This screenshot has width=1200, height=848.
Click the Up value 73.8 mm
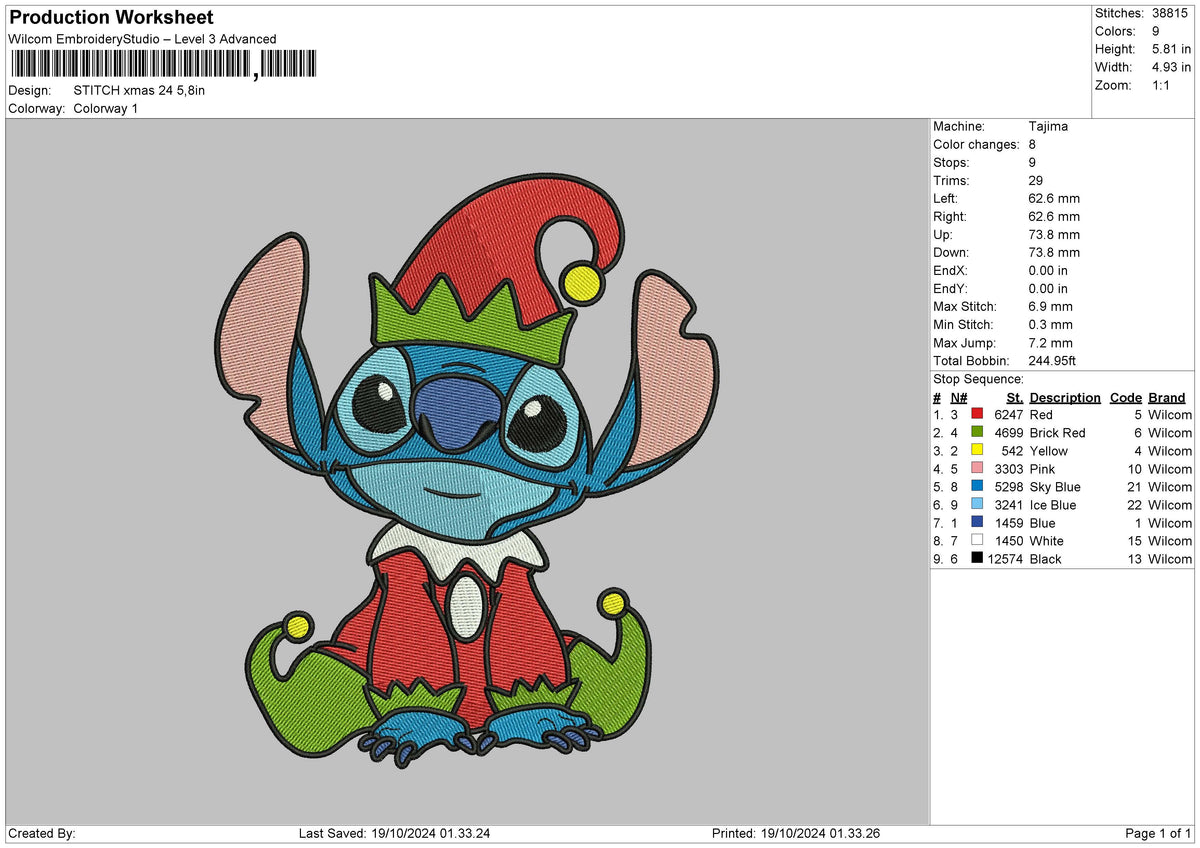pos(1054,234)
